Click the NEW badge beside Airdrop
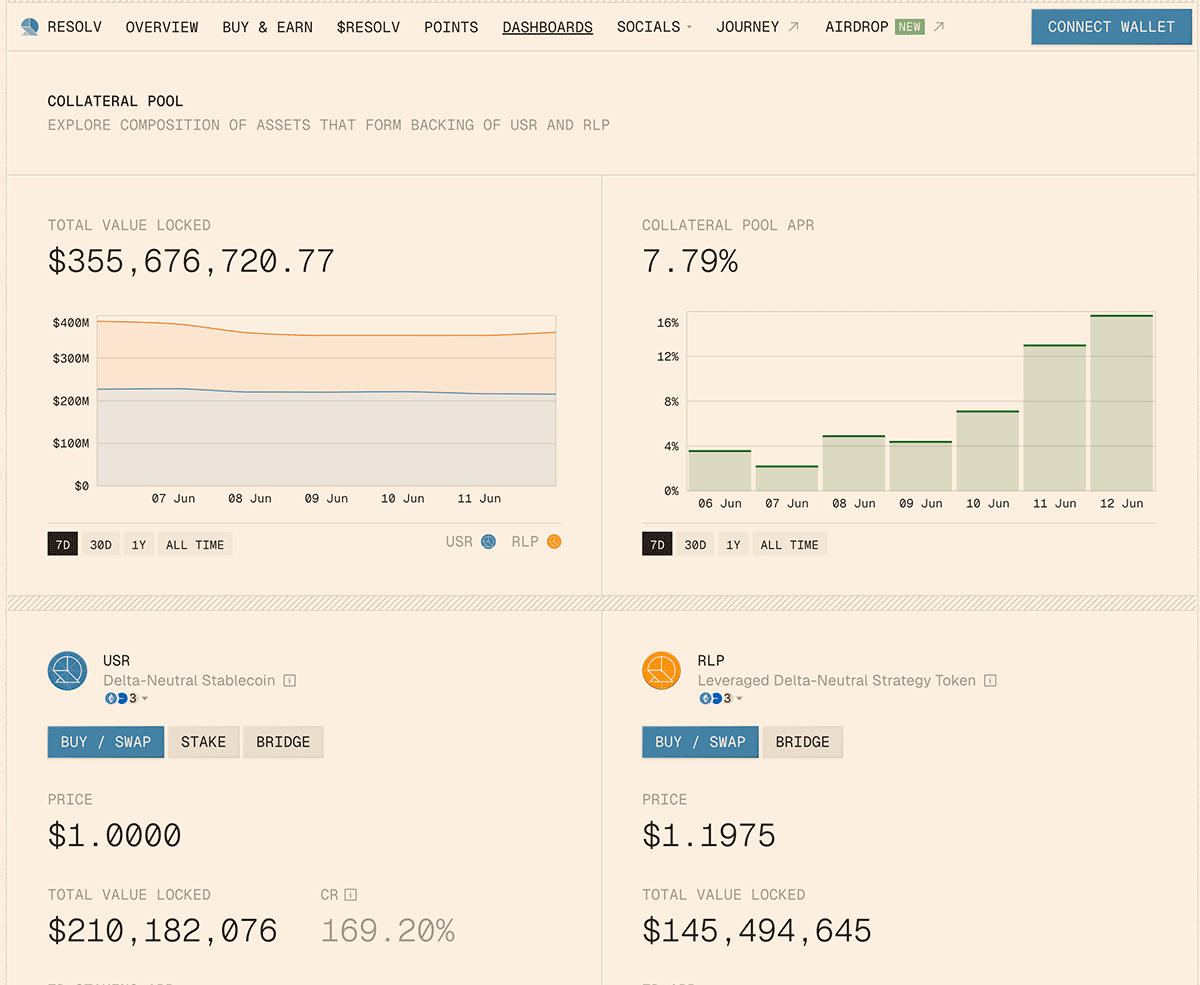The width and height of the screenshot is (1200, 985). 909,27
